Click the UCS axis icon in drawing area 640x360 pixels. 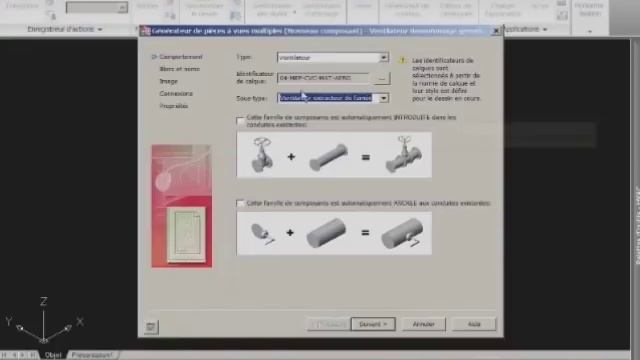pos(44,321)
